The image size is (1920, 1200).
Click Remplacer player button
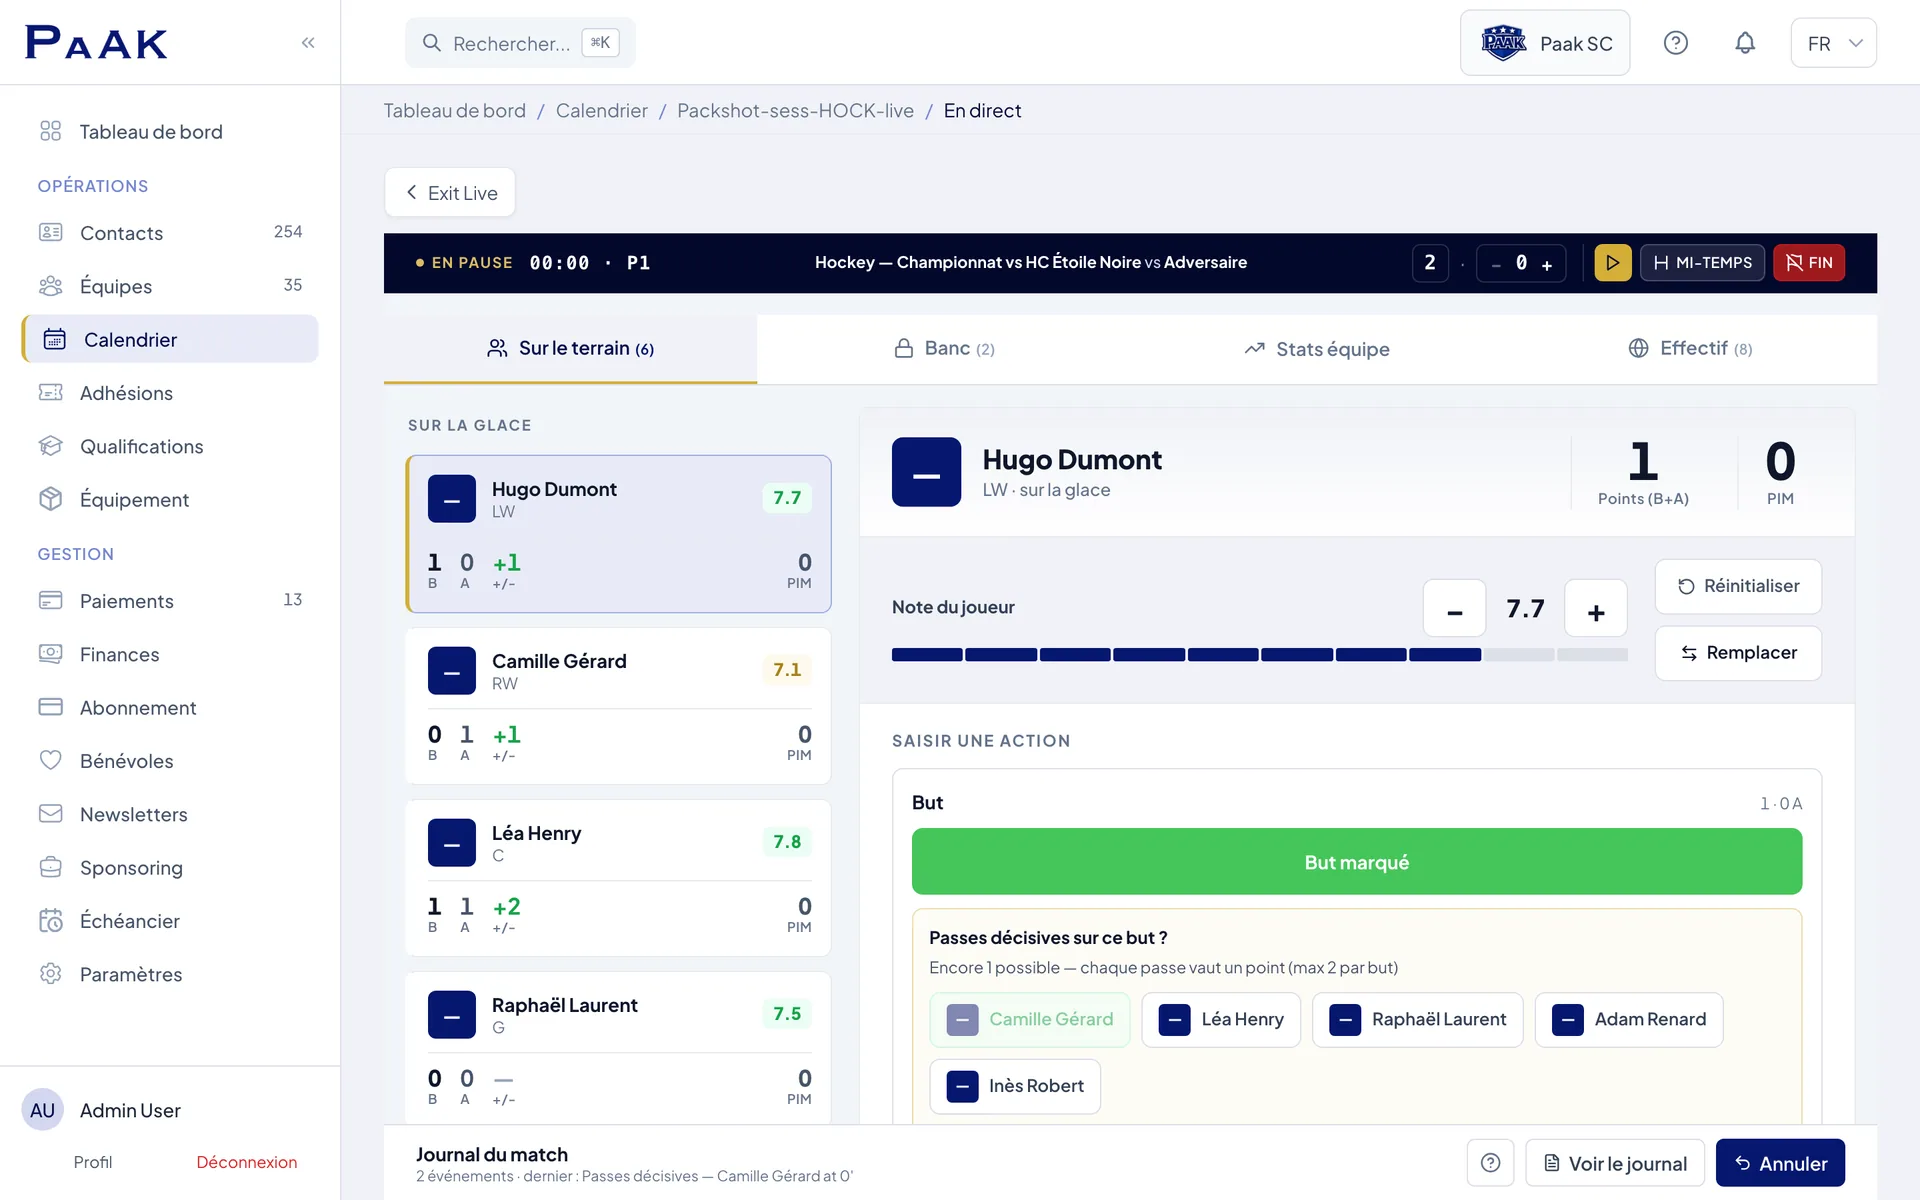coord(1738,654)
